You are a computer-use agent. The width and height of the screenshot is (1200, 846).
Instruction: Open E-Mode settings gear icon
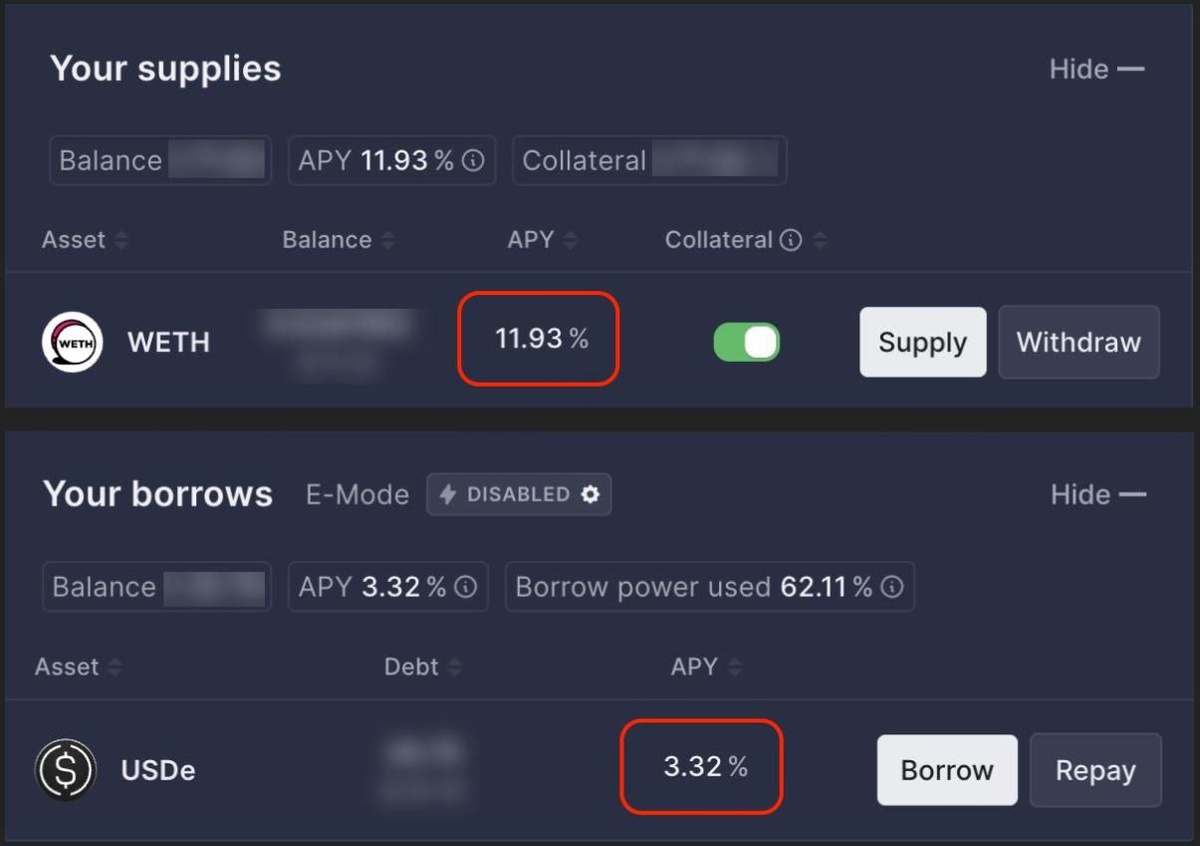coord(590,494)
